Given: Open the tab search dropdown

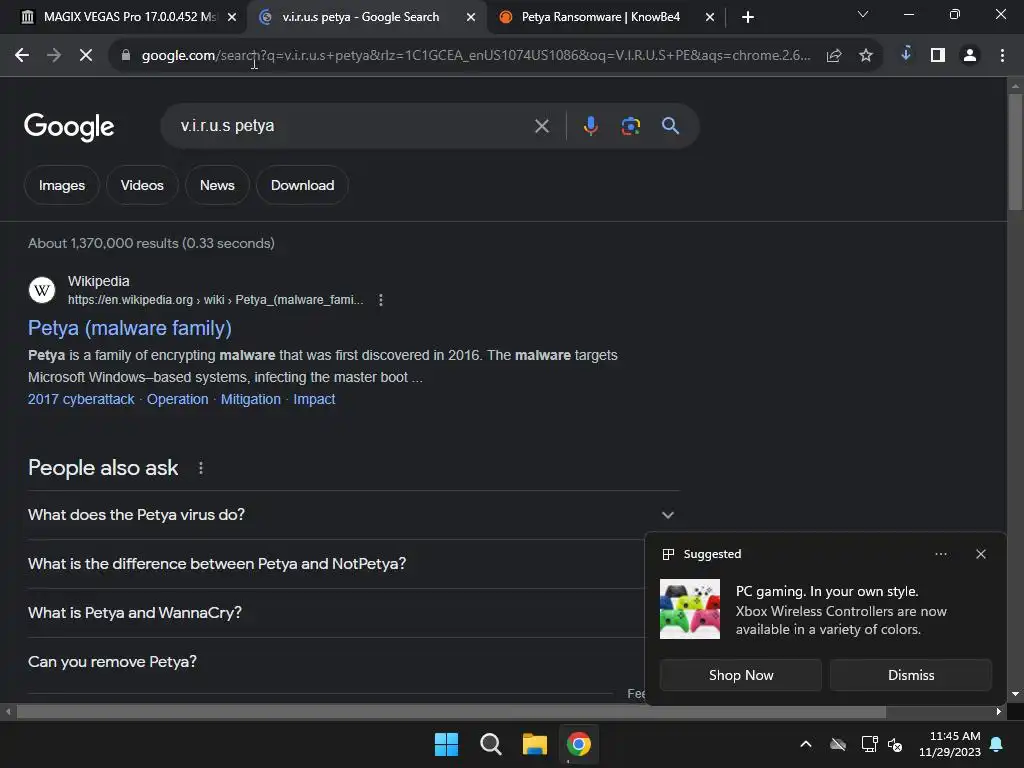Looking at the screenshot, I should pos(863,14).
